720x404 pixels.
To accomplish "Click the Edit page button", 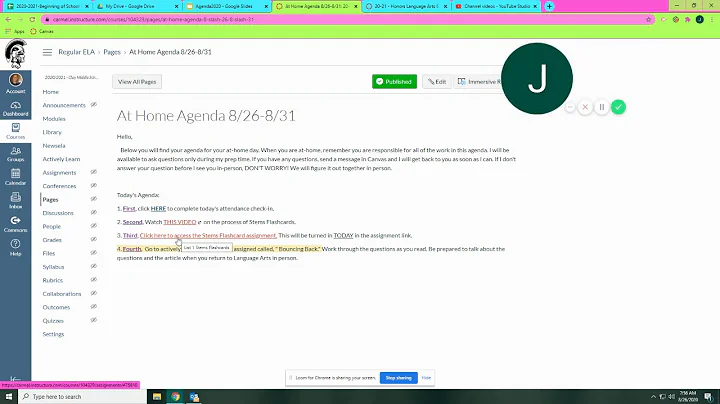I will 437,82.
